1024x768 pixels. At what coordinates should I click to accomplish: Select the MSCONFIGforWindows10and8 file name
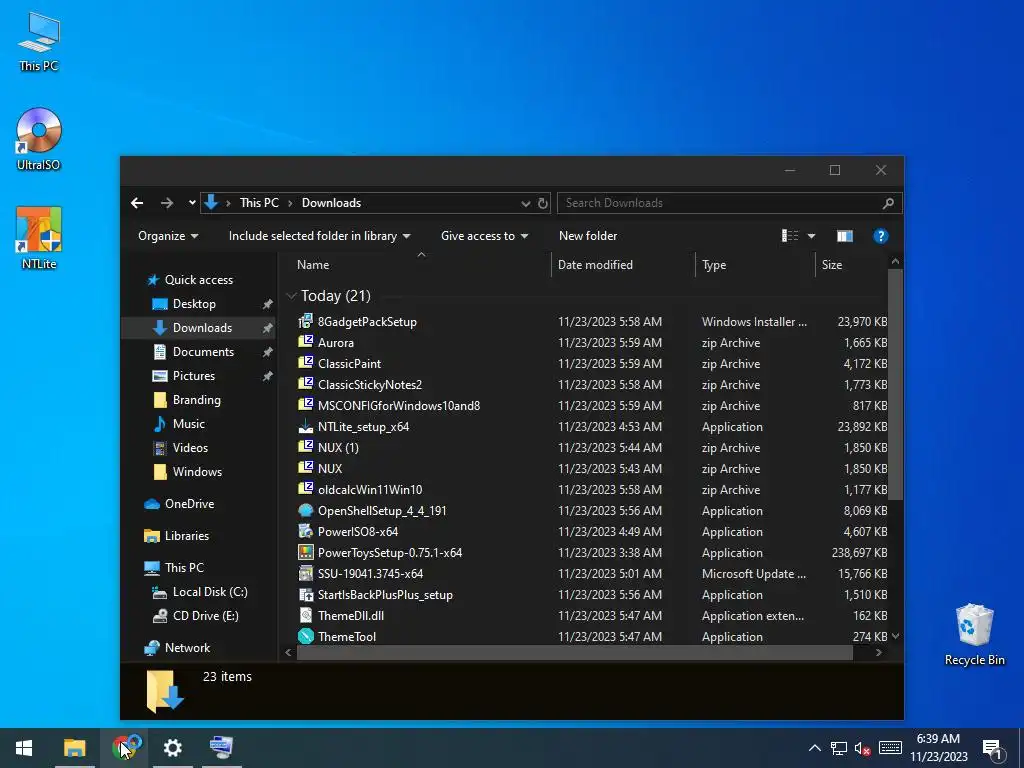pyautogui.click(x=398, y=406)
